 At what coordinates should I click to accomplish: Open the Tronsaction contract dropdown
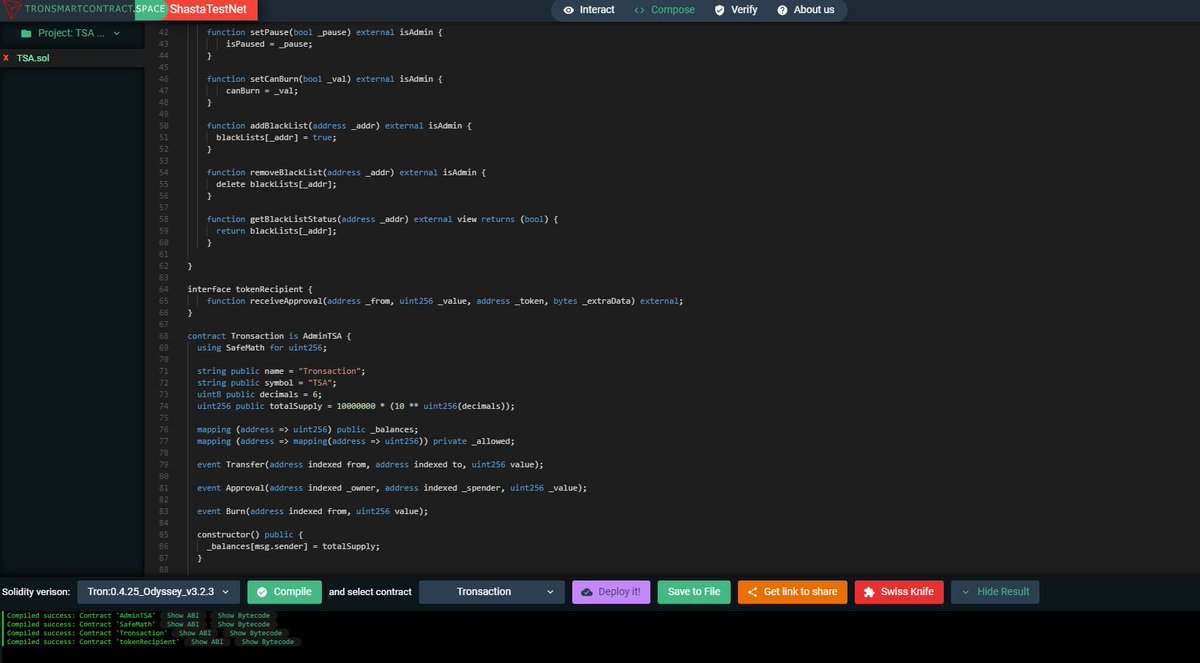pyautogui.click(x=491, y=592)
